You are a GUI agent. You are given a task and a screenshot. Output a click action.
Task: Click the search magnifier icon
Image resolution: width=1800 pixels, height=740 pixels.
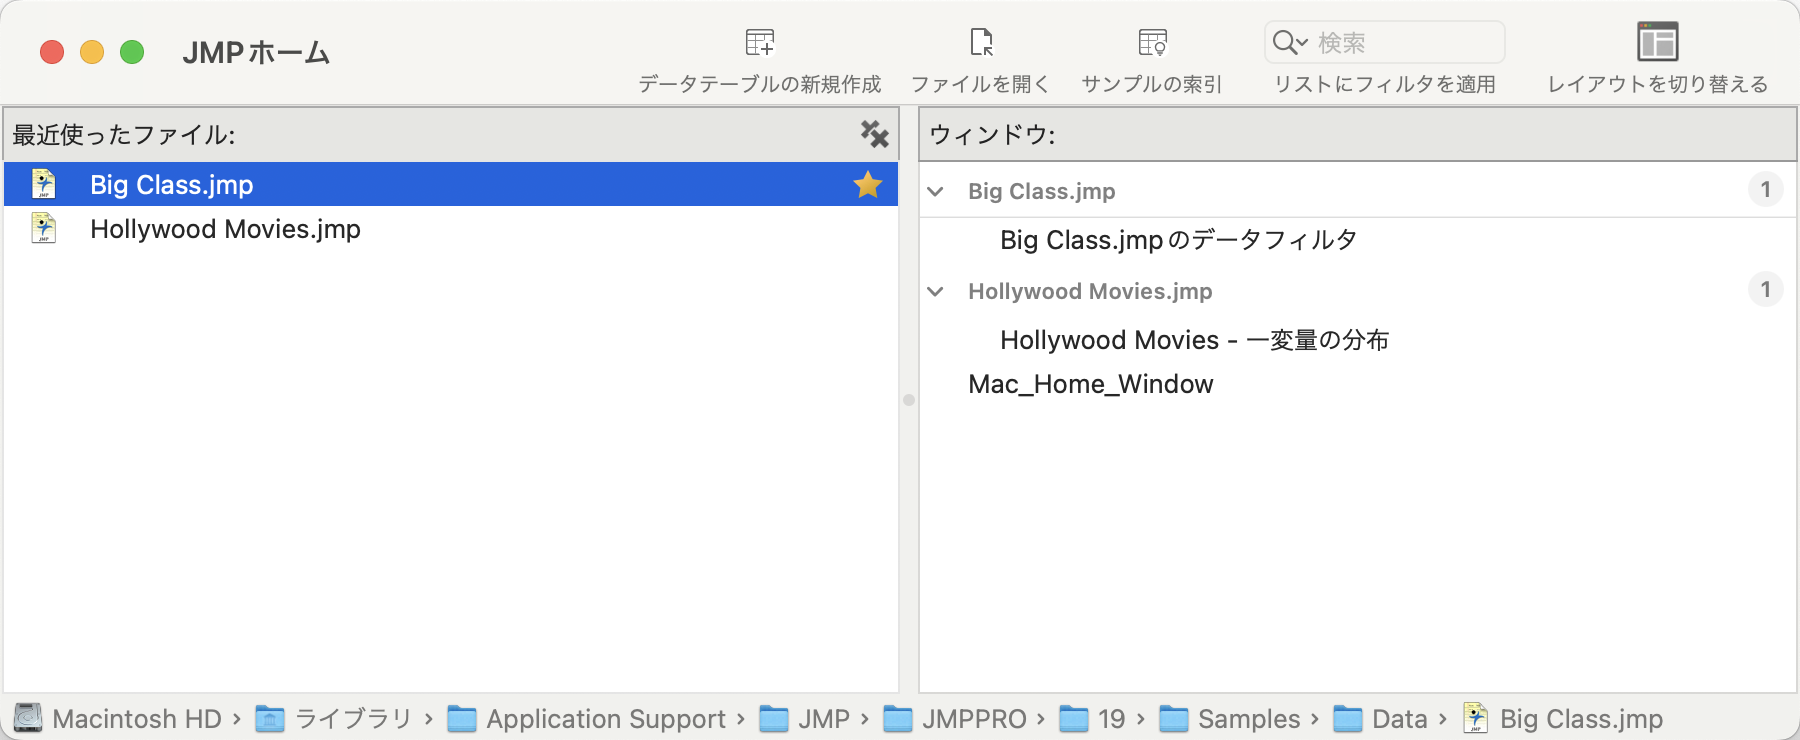1284,42
